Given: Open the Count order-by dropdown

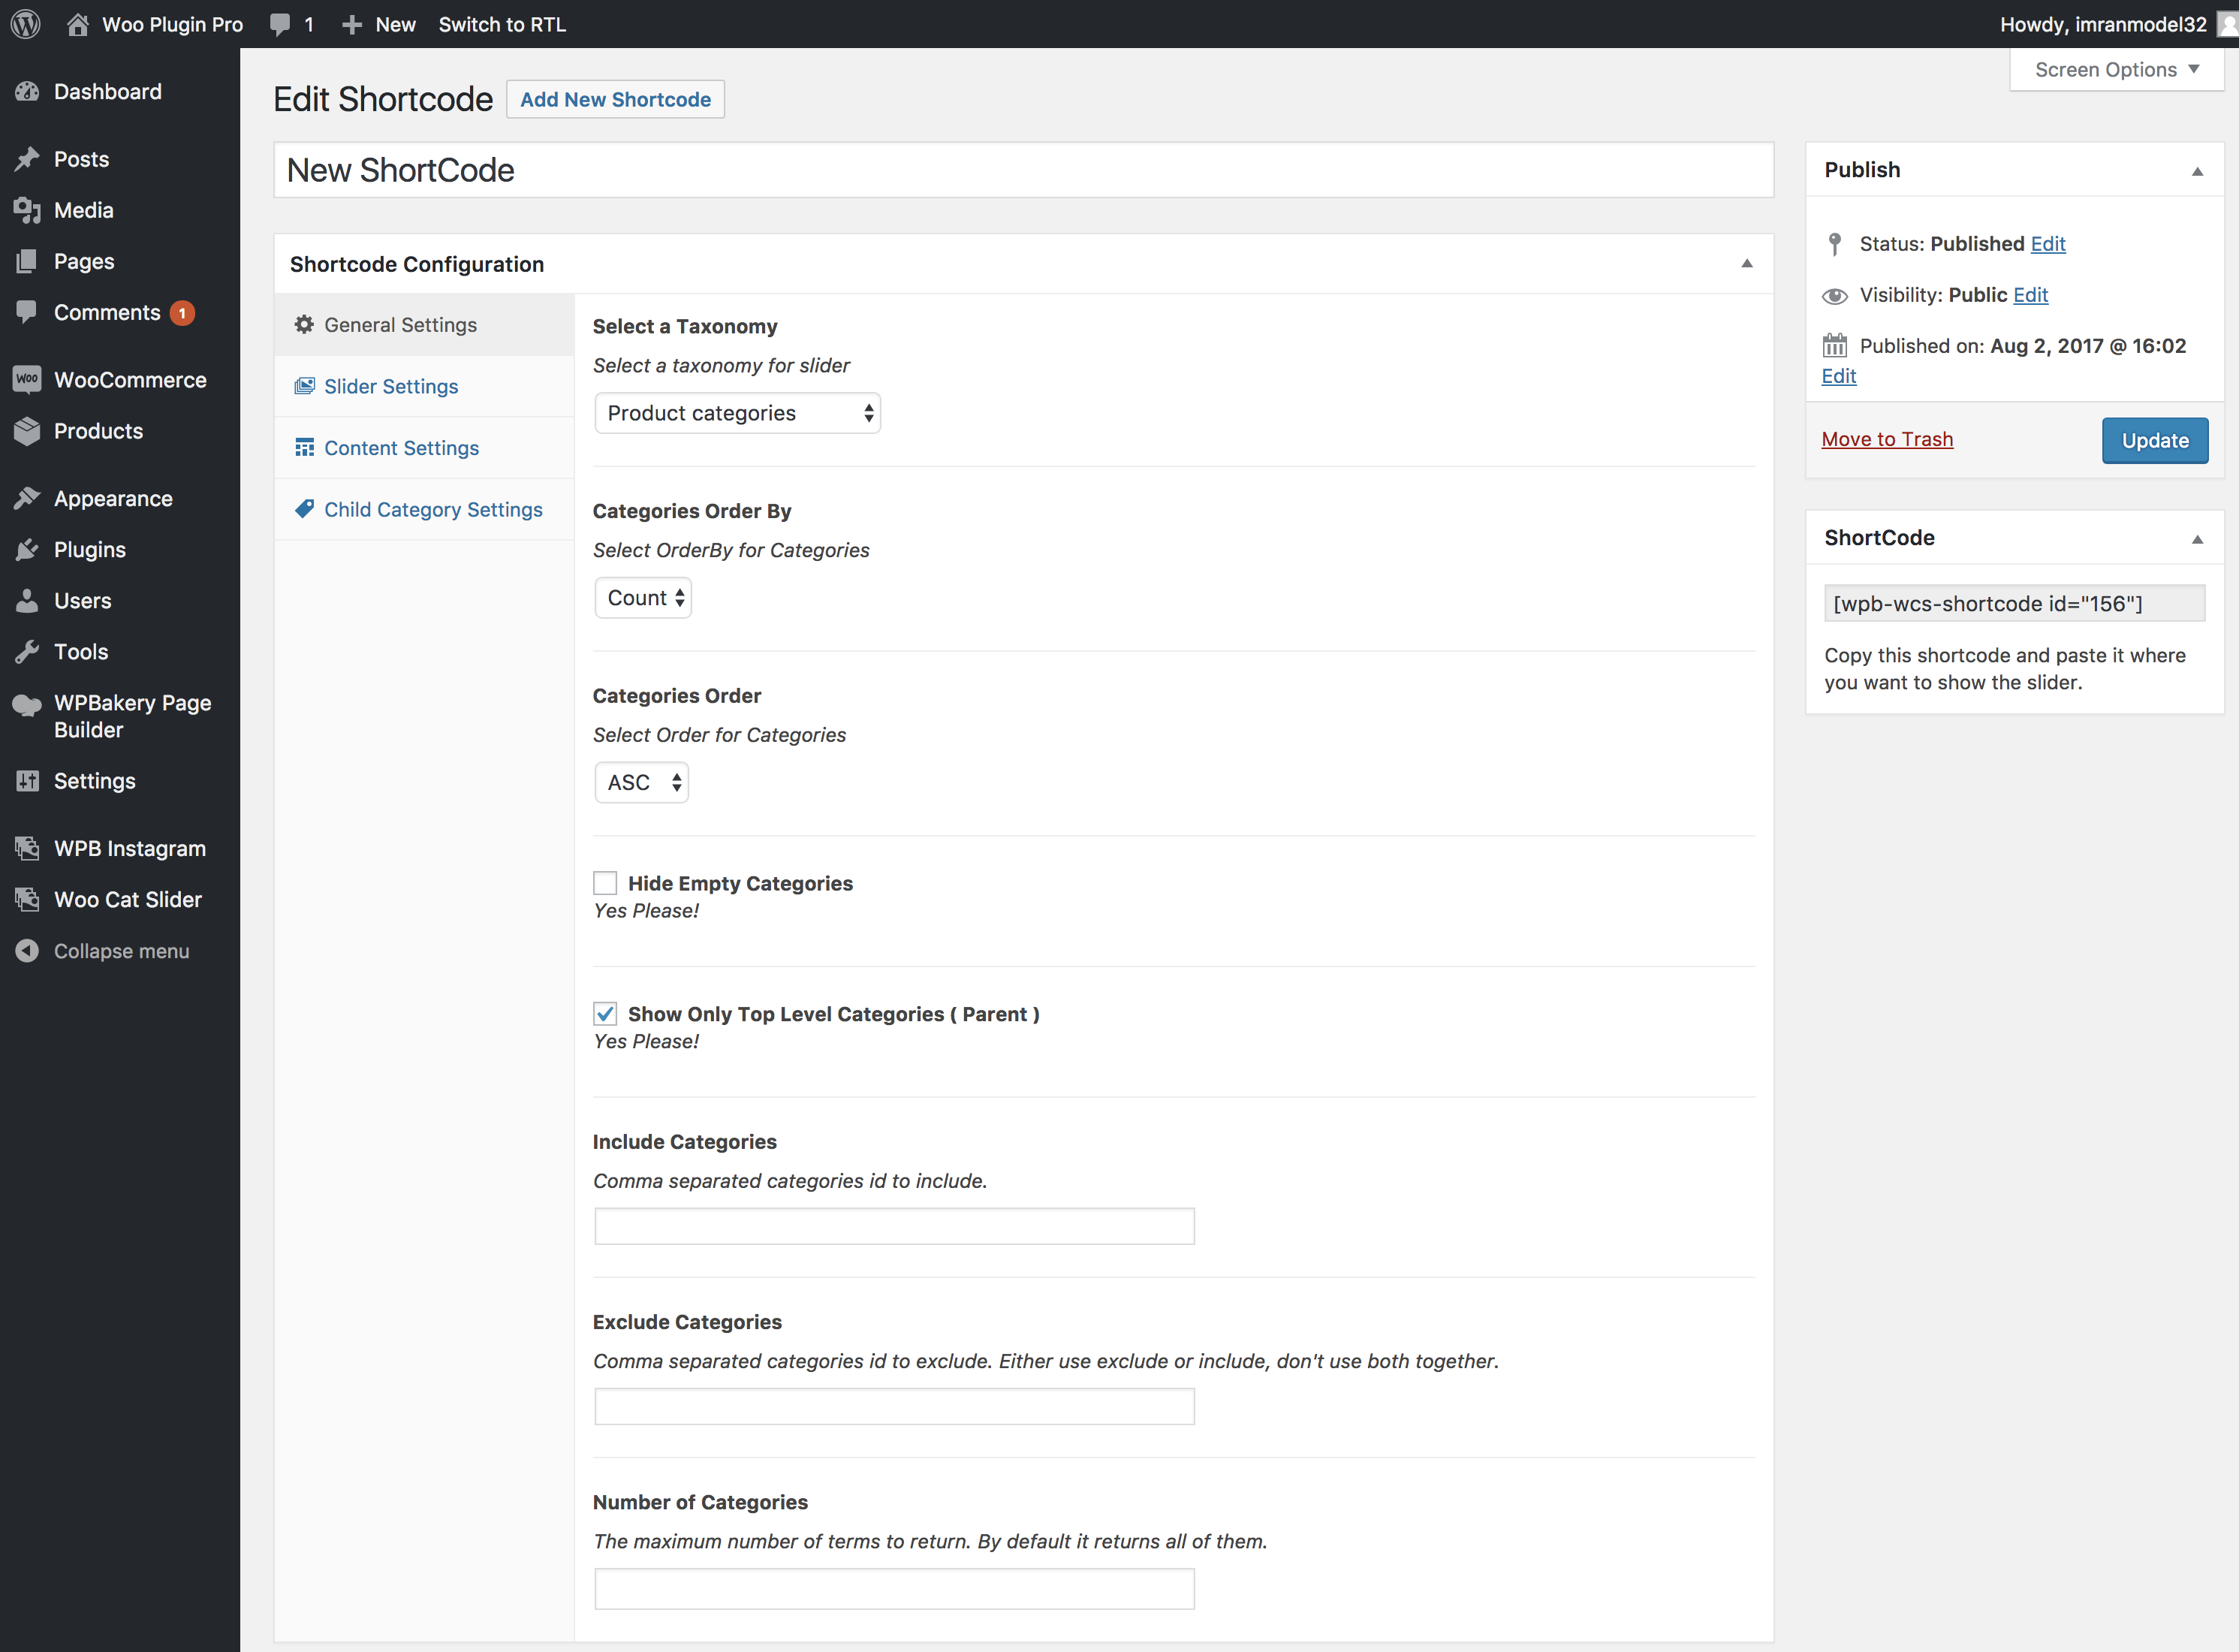Looking at the screenshot, I should pyautogui.click(x=643, y=598).
